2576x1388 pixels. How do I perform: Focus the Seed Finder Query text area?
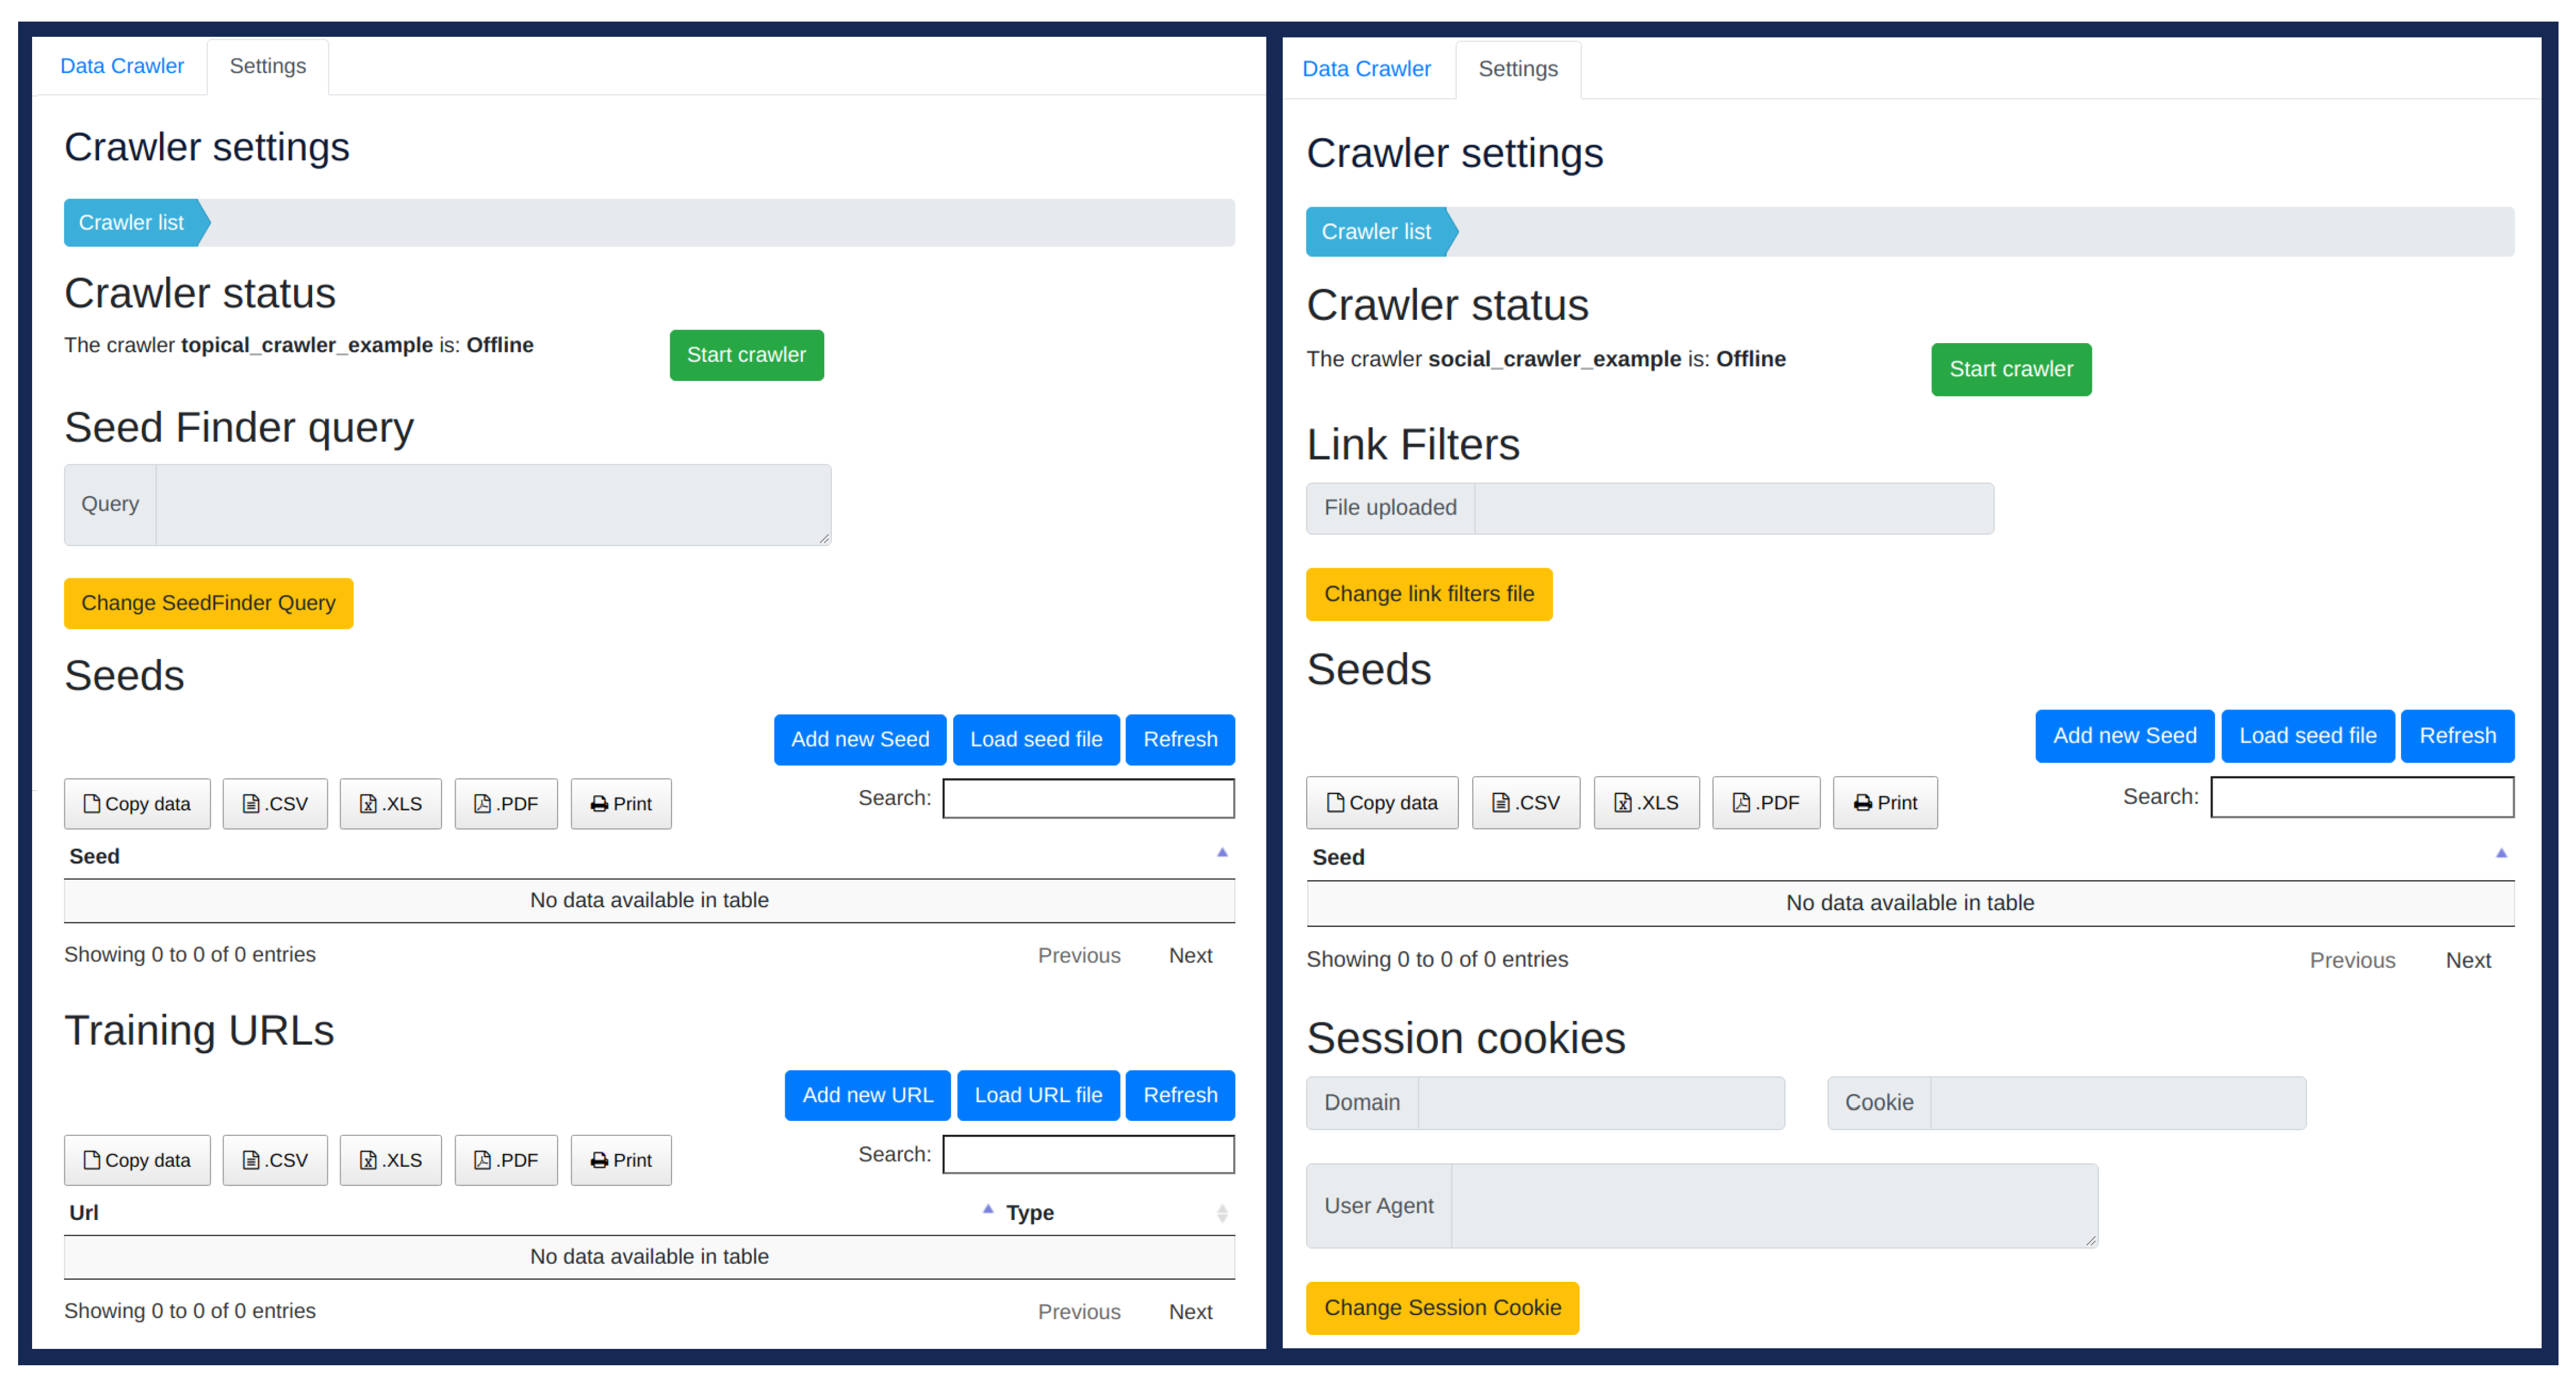tap(492, 504)
